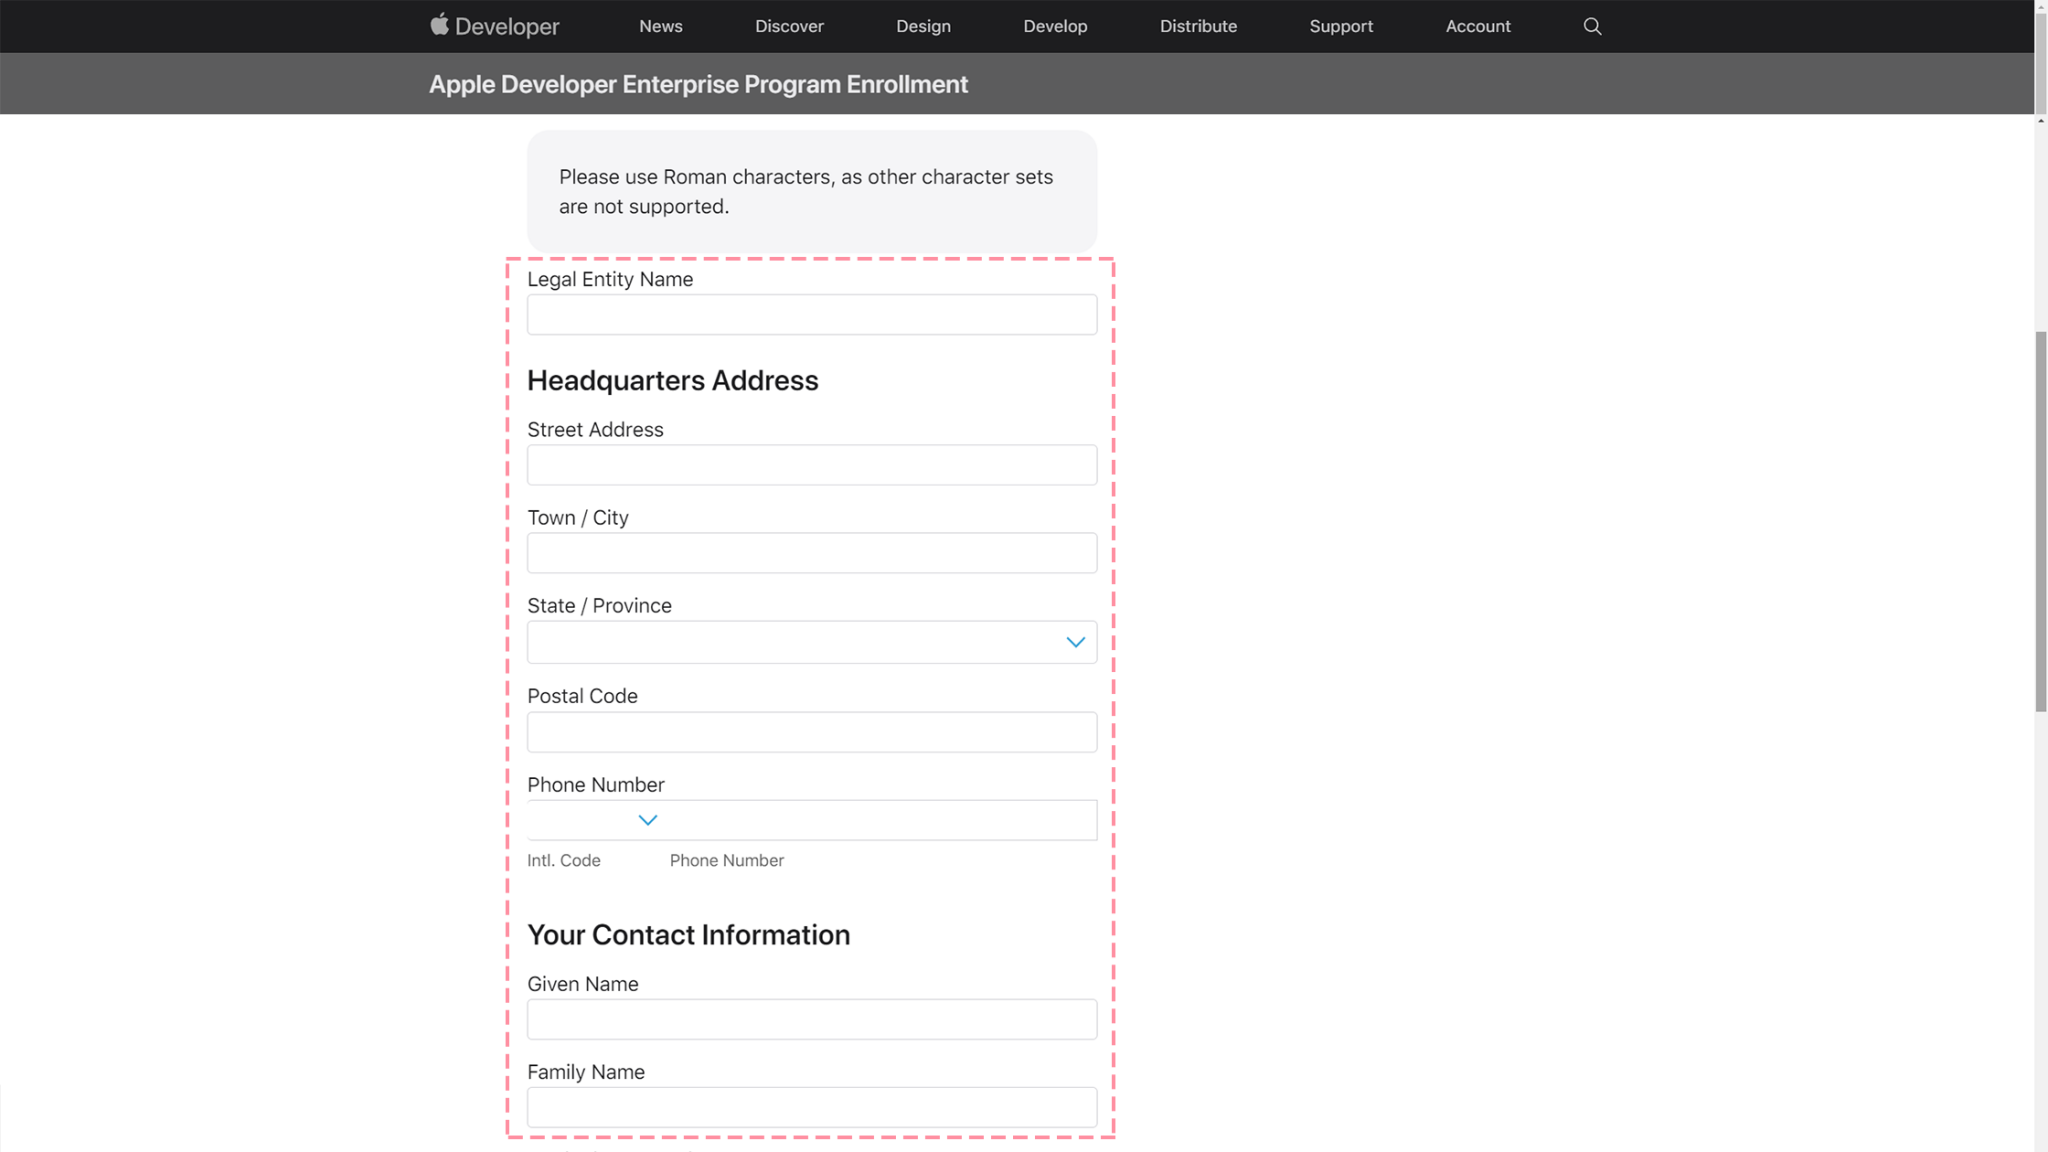This screenshot has width=2048, height=1152.
Task: Select the Discover menu item
Action: tap(789, 26)
